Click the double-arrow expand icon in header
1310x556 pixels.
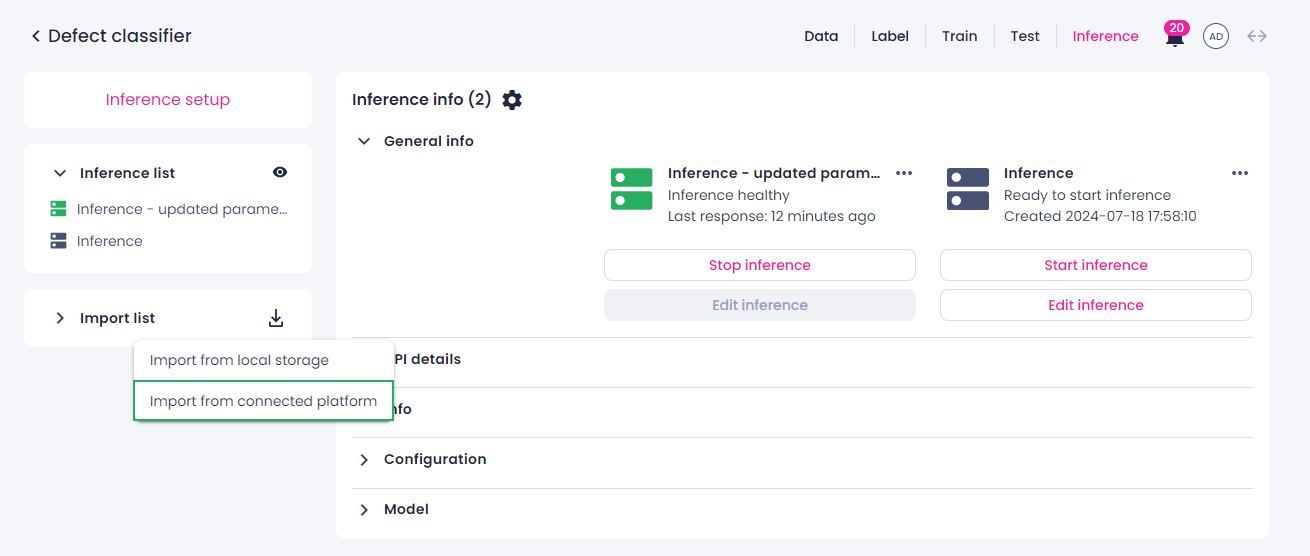click(x=1257, y=36)
